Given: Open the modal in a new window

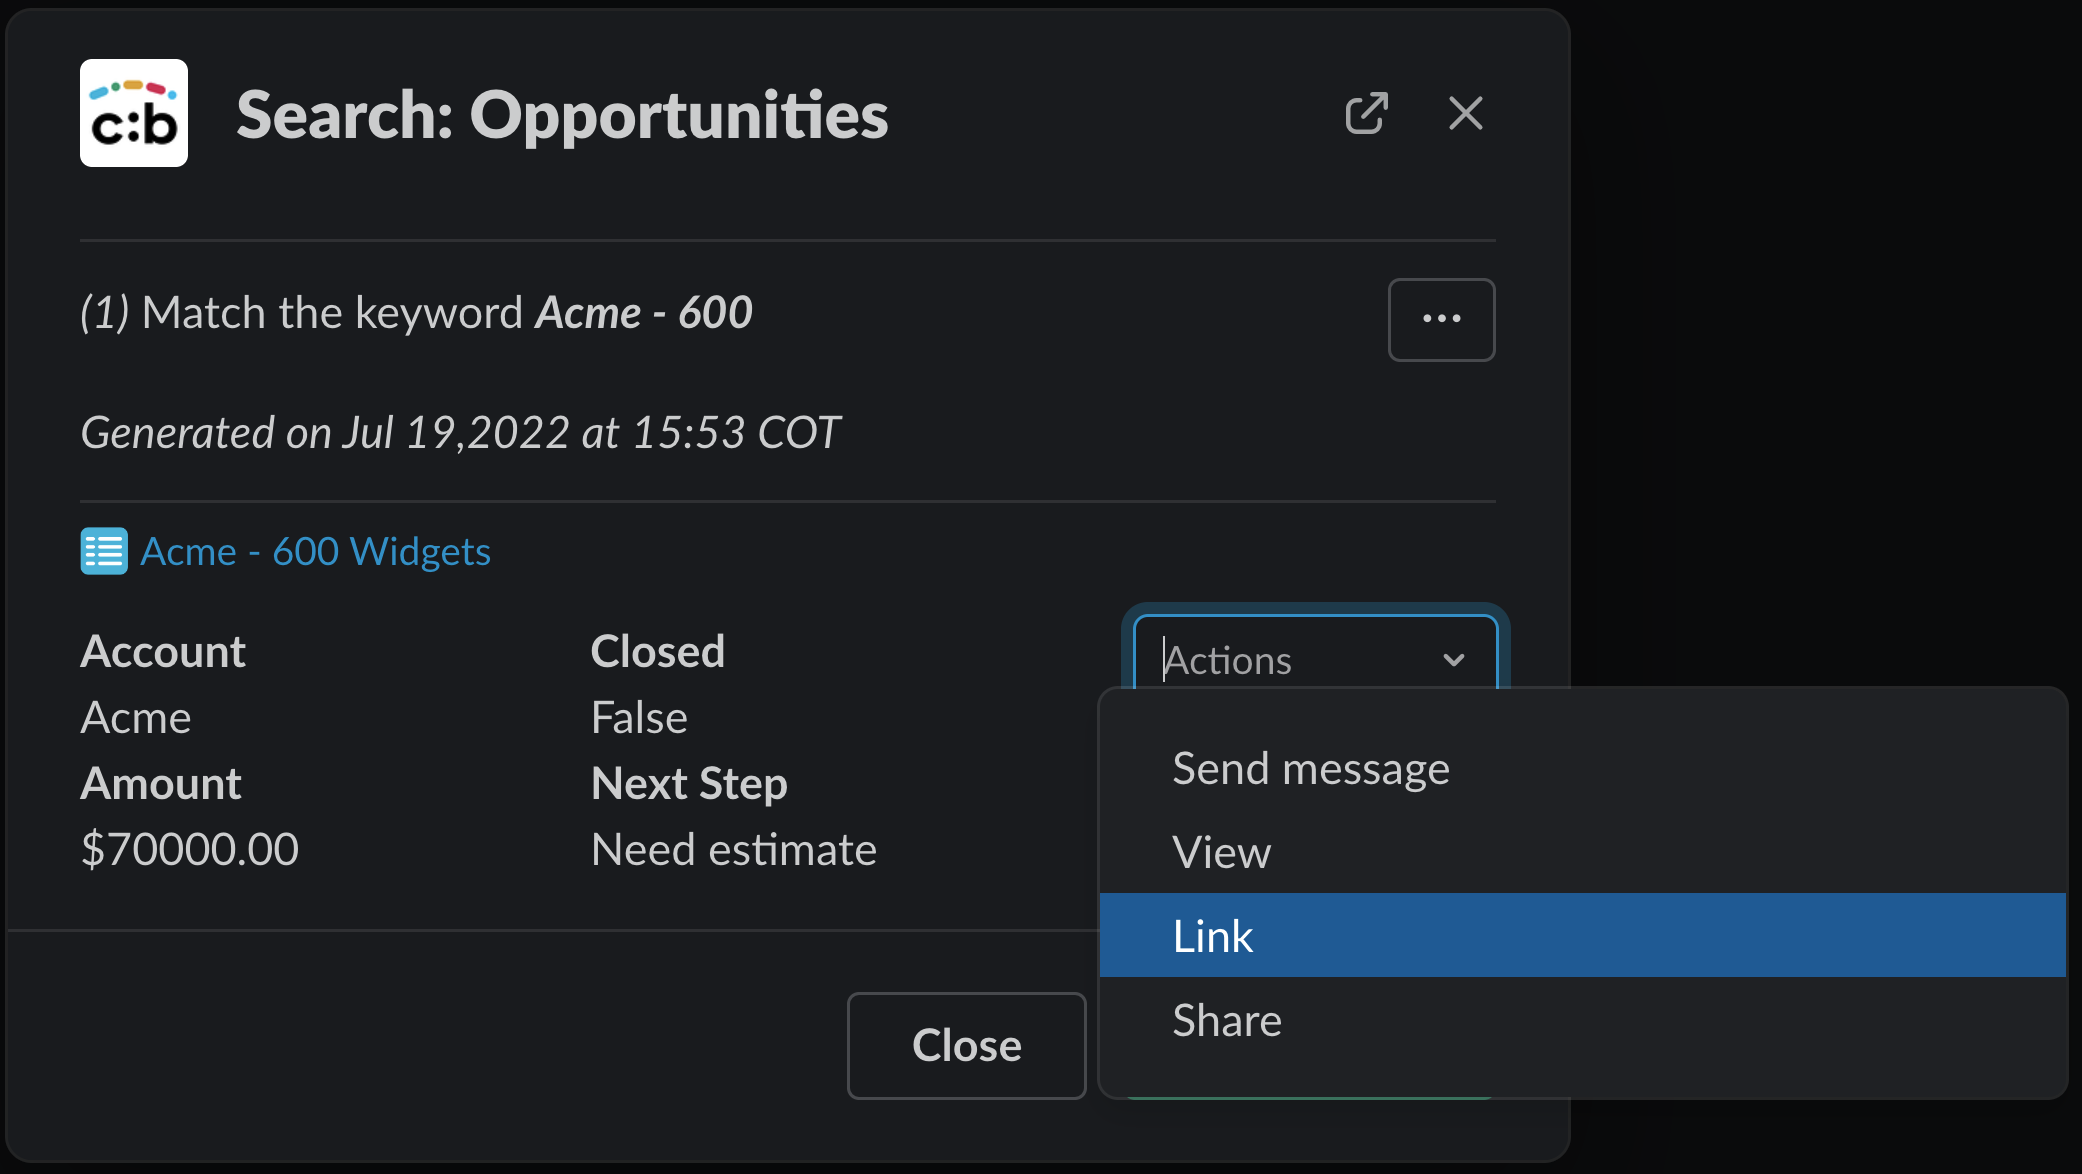Looking at the screenshot, I should 1366,113.
